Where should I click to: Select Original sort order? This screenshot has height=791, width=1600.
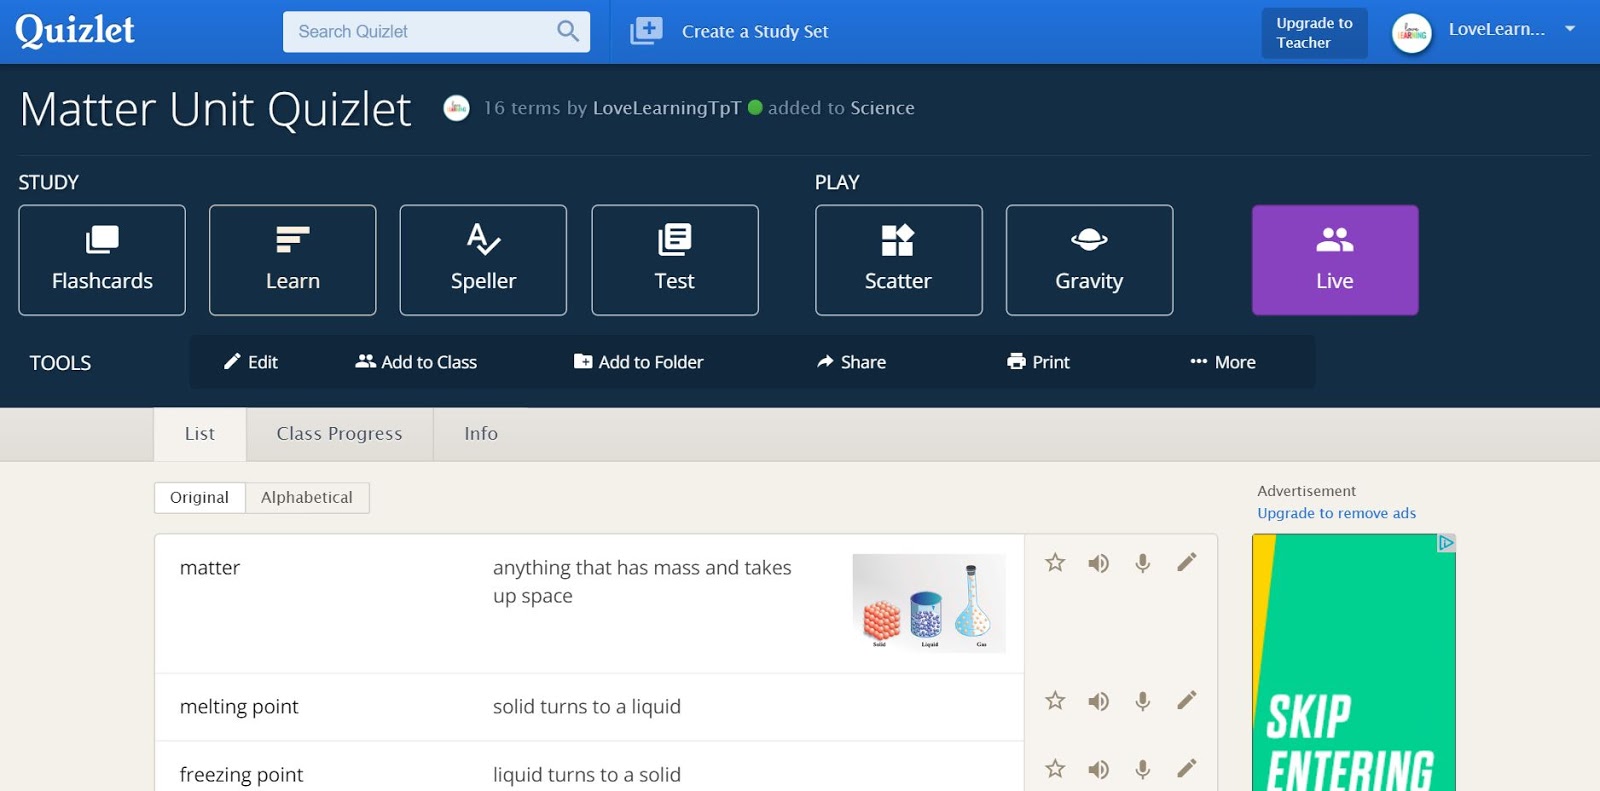(x=199, y=498)
